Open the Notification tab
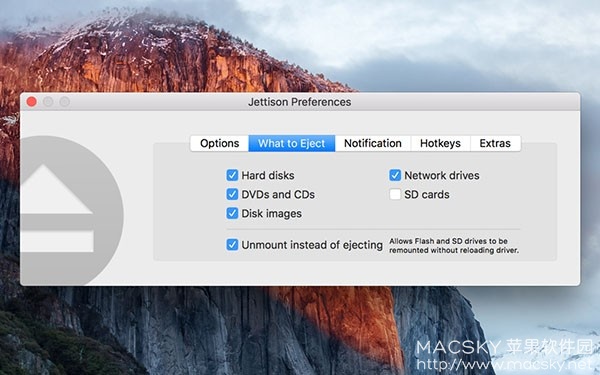The height and width of the screenshot is (375, 600). [x=373, y=143]
